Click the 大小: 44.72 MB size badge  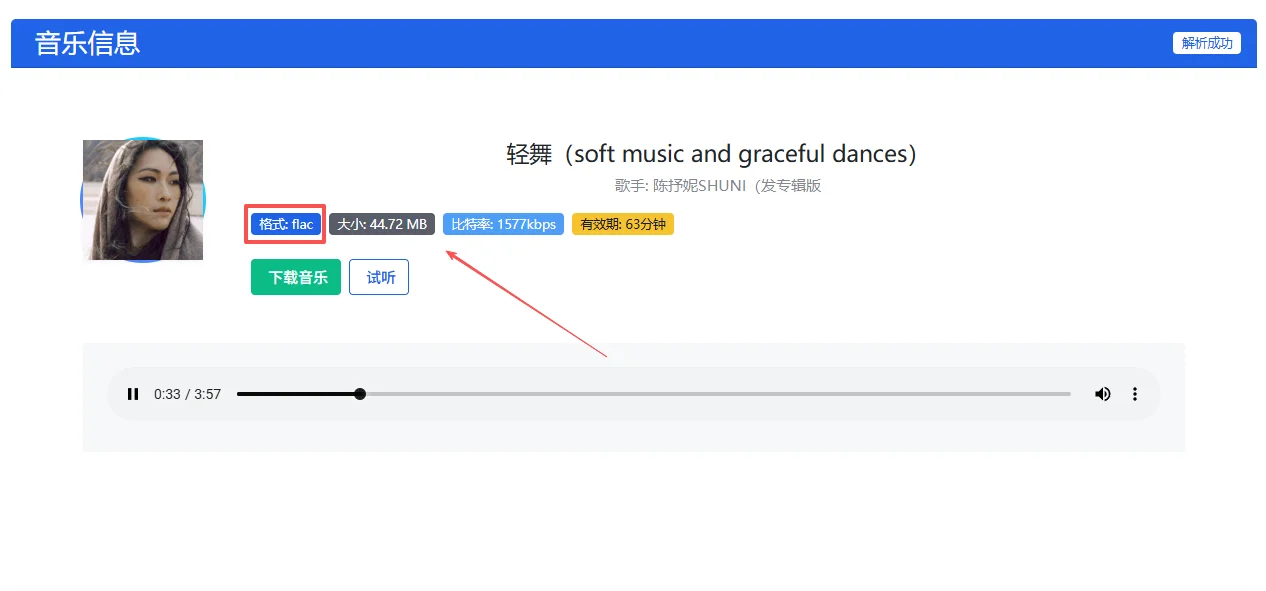pos(382,224)
